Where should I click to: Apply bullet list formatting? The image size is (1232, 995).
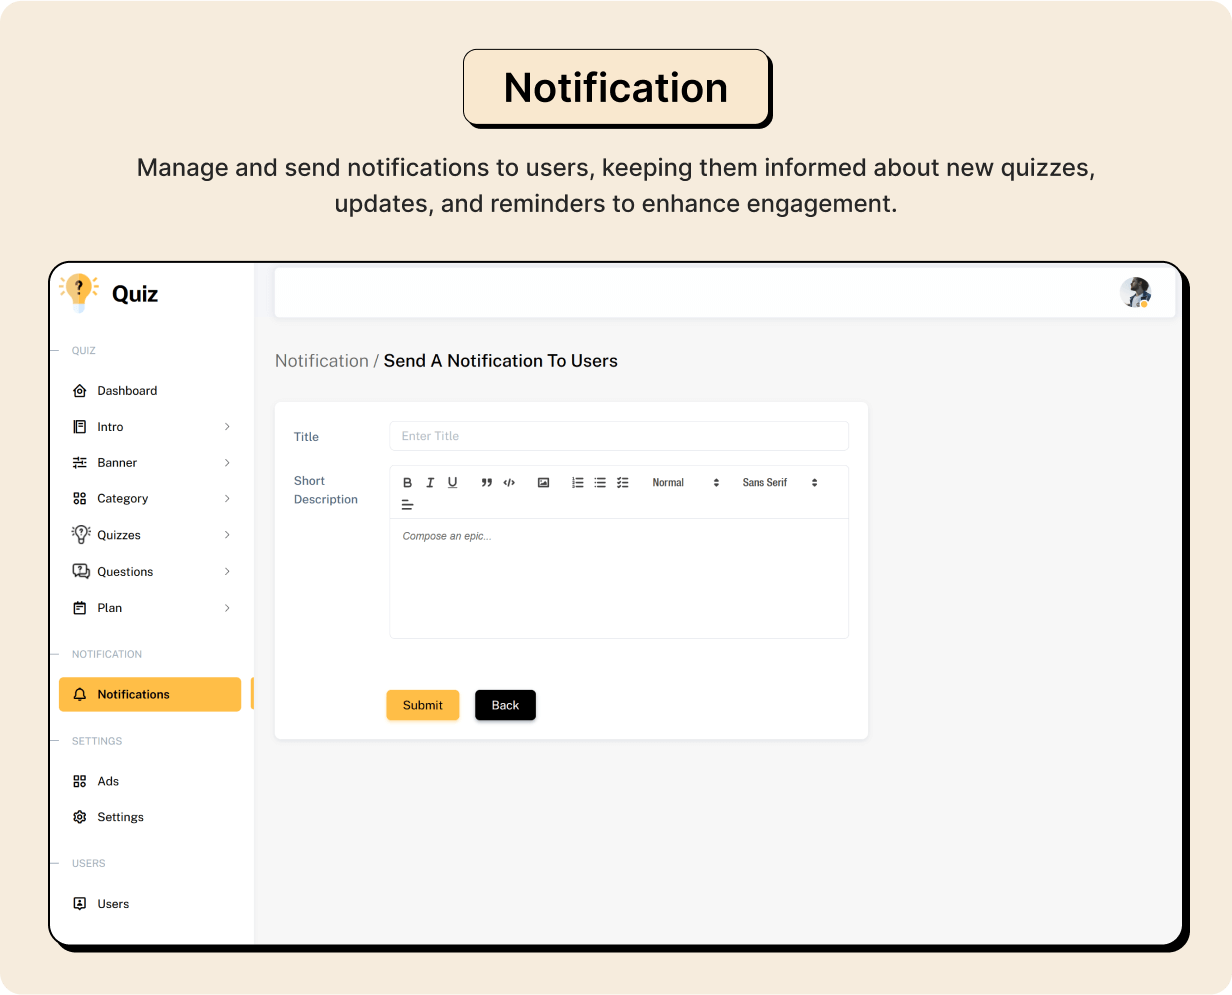[600, 483]
